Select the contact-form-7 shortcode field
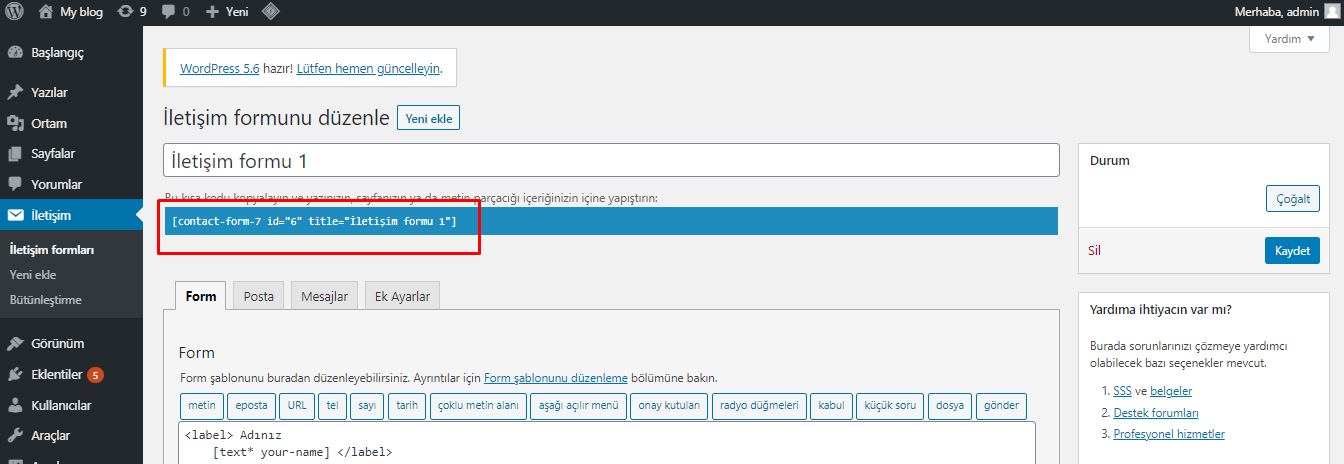This screenshot has width=1344, height=464. pos(611,221)
